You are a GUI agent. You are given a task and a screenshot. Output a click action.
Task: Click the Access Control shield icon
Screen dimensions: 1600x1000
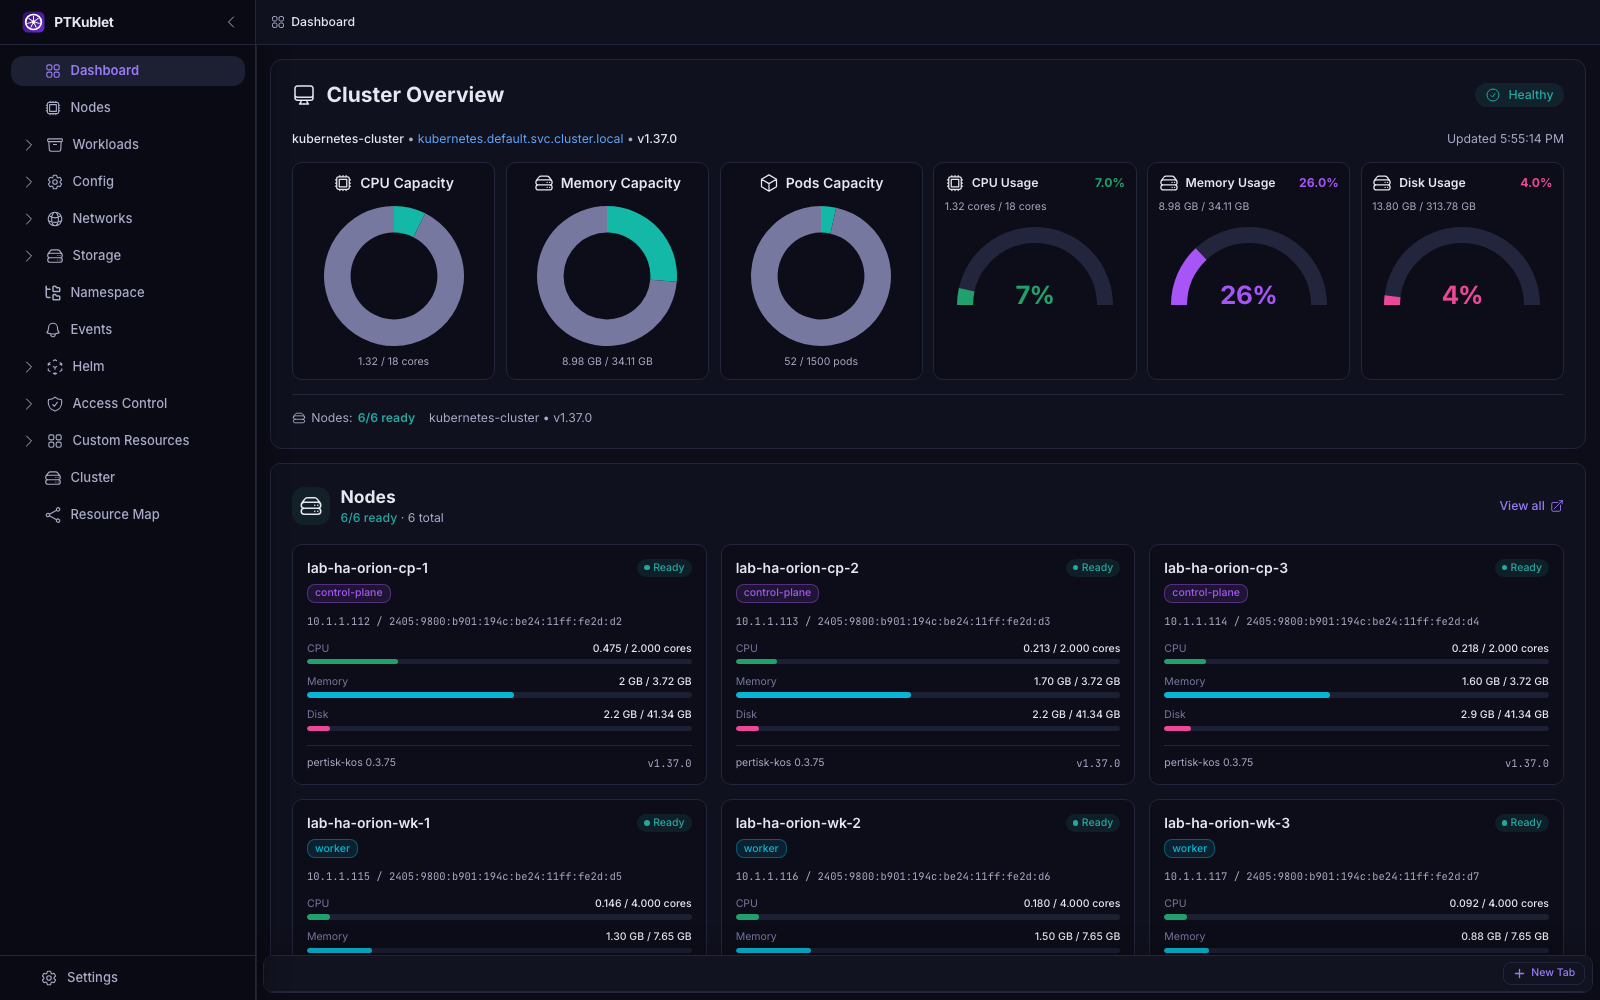(x=55, y=404)
